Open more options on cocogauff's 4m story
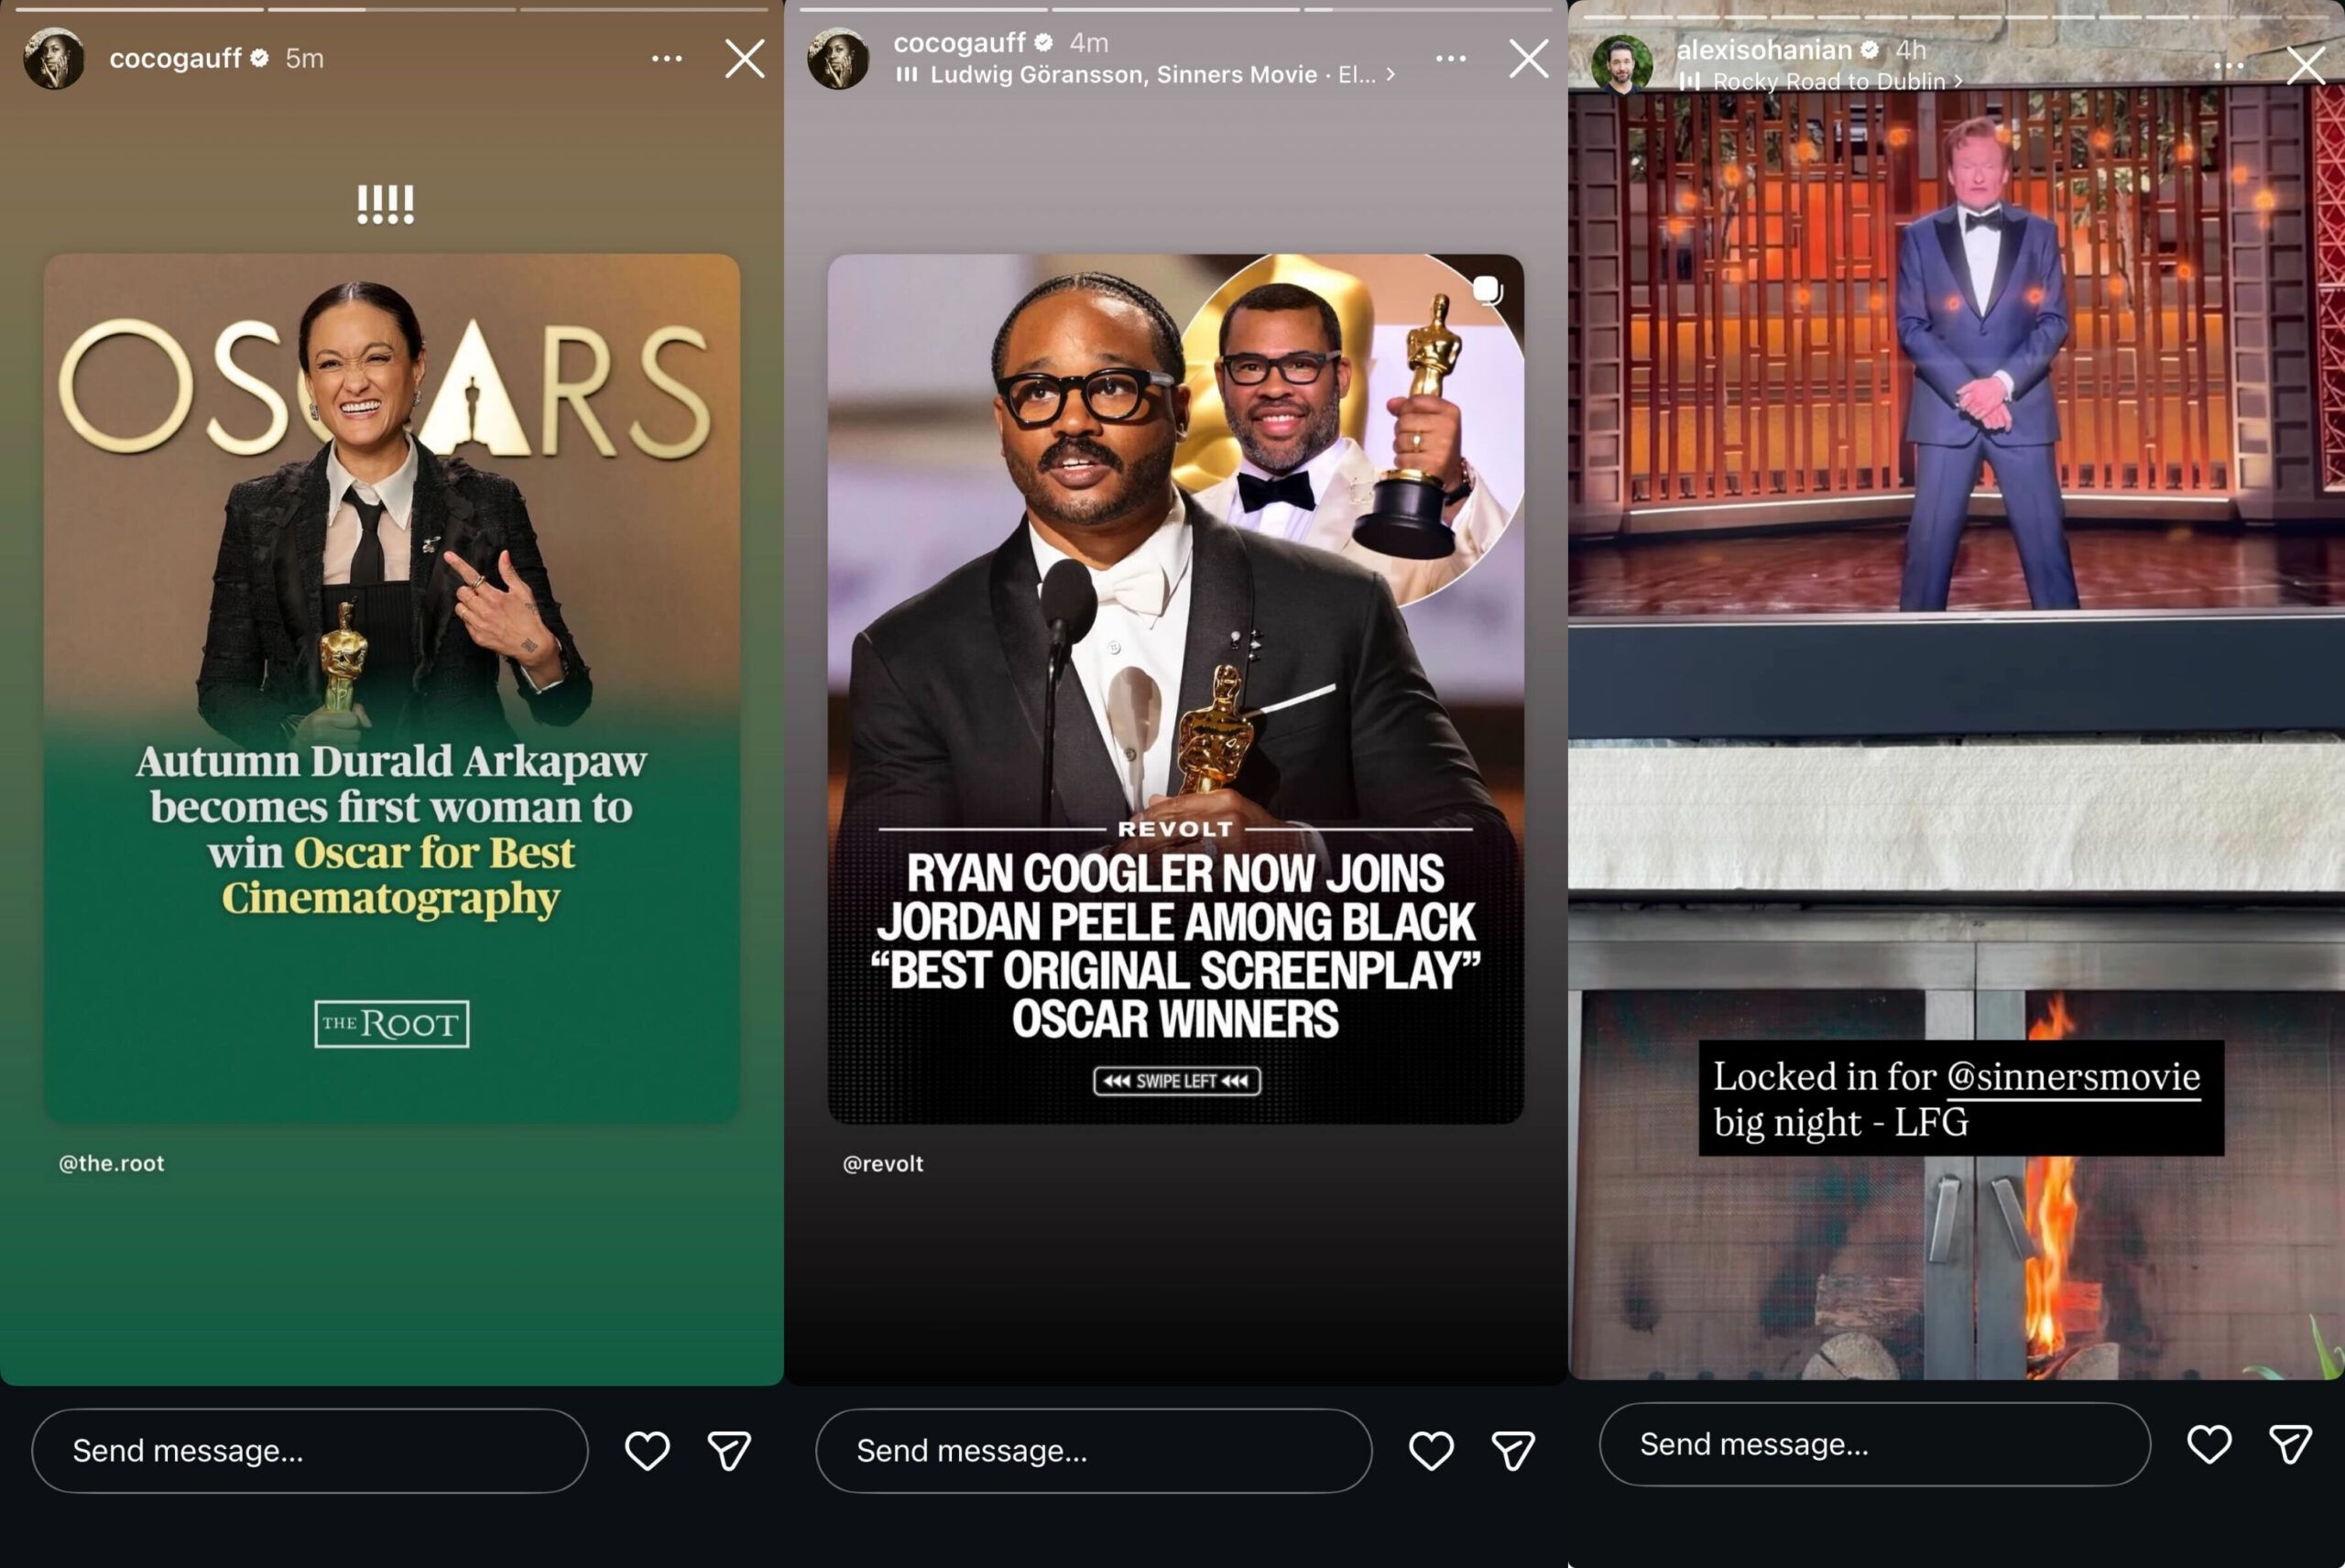Viewport: 2345px width, 1568px height. tap(1451, 59)
